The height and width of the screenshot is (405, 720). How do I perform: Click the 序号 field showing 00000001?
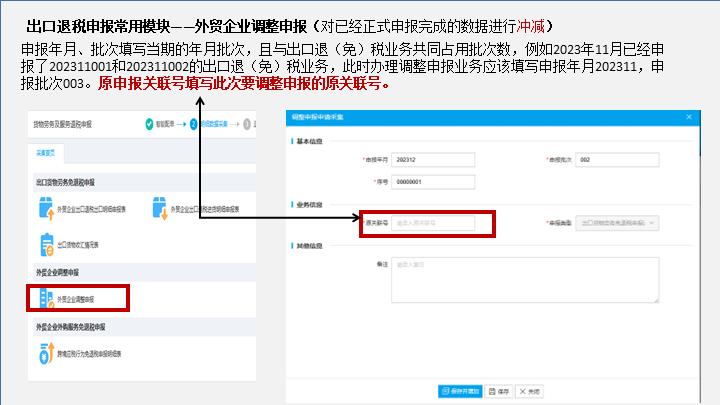433,182
